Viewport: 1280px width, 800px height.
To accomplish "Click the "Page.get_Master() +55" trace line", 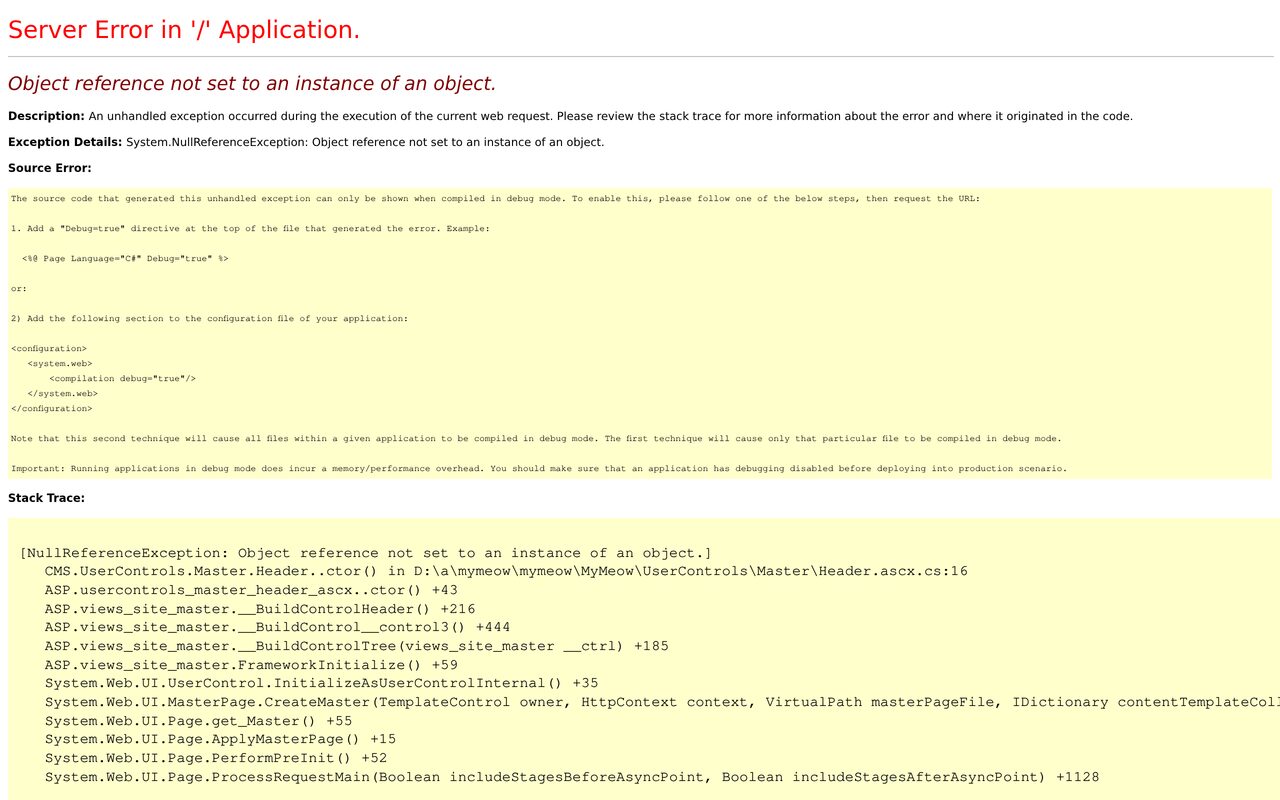I will (199, 721).
